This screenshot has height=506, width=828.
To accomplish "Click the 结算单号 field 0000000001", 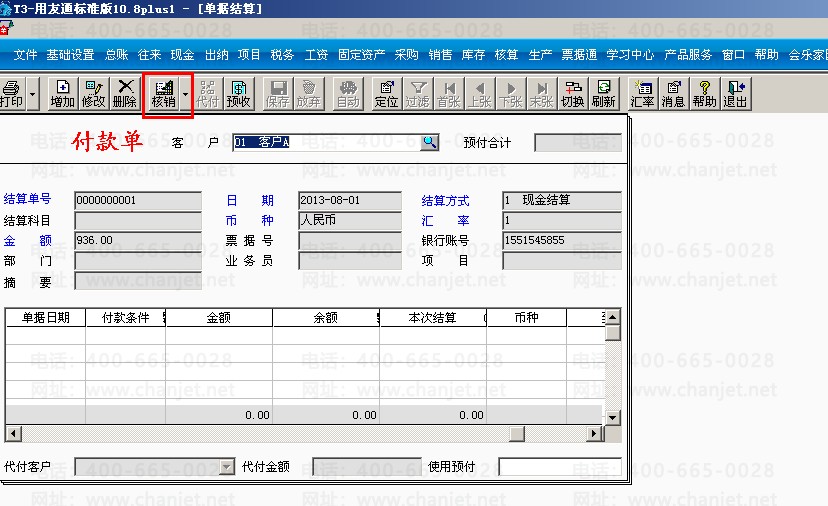I will [138, 201].
